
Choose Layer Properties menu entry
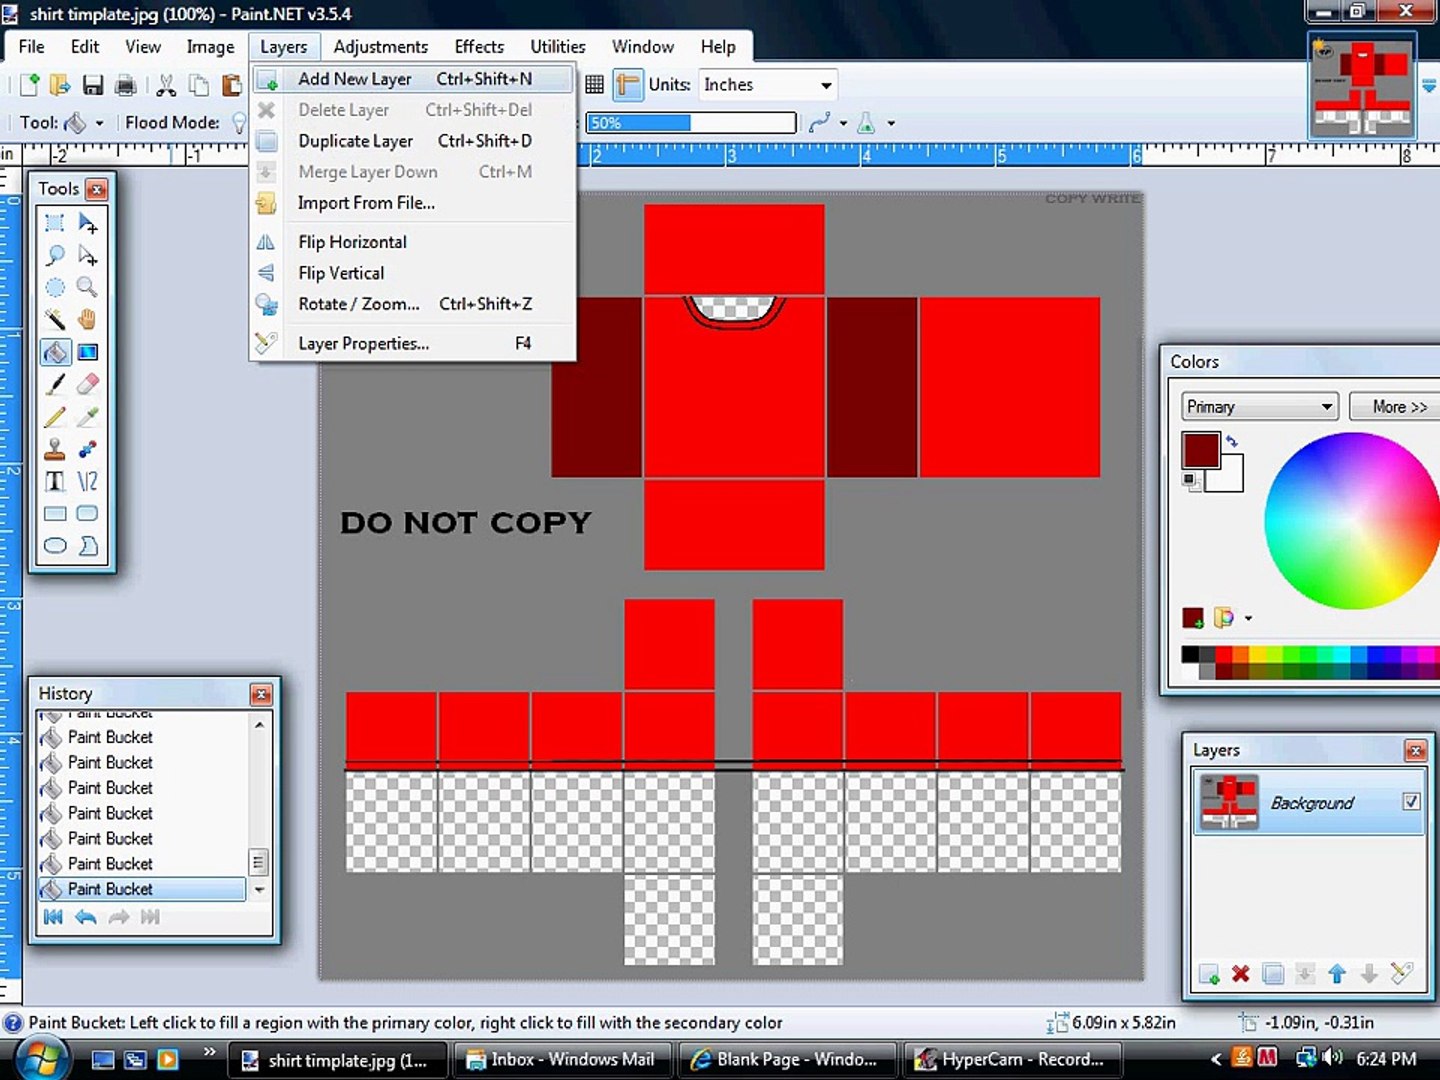click(x=413, y=344)
